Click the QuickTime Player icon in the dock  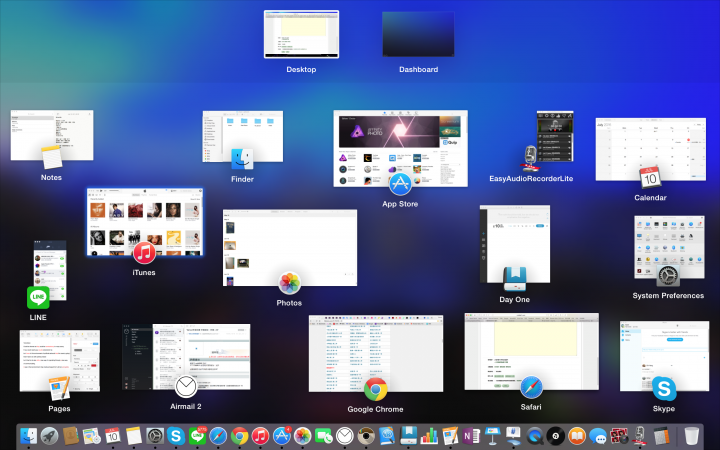(x=534, y=436)
